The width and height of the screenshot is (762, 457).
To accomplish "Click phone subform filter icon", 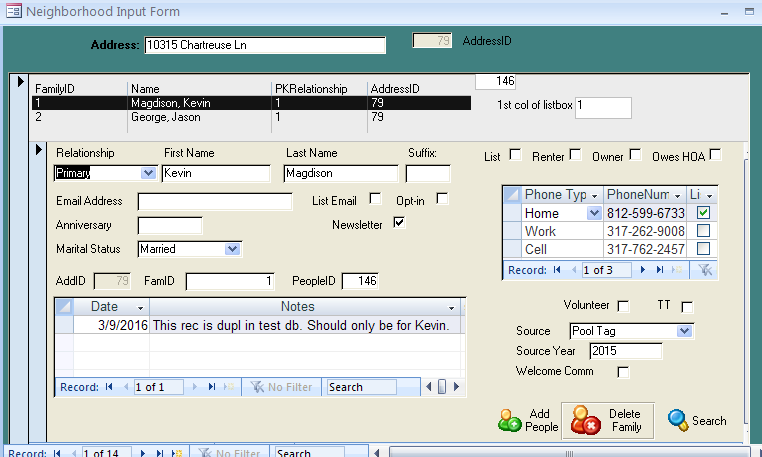I will click(x=705, y=270).
